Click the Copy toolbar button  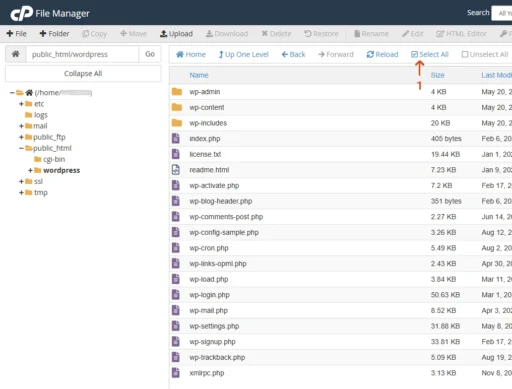(94, 34)
